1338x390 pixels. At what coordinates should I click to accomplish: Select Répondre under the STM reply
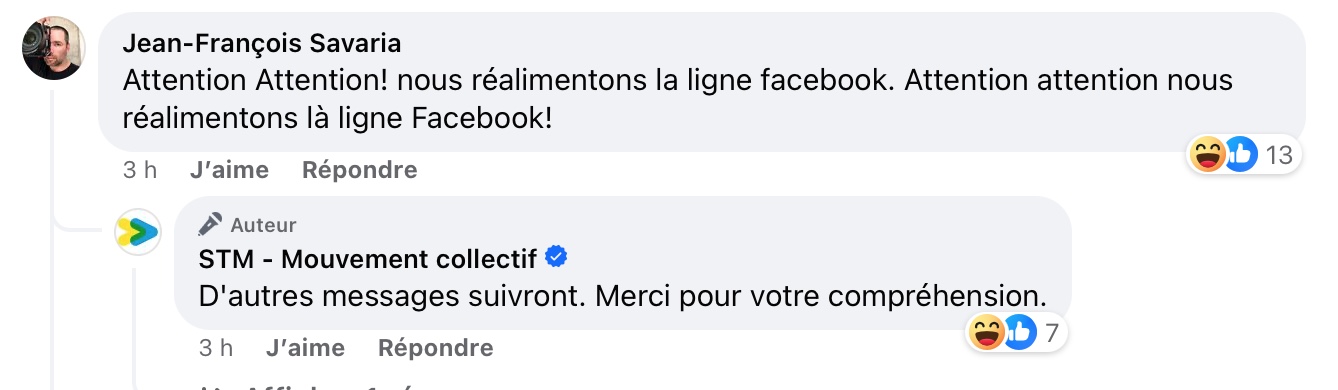pos(436,348)
